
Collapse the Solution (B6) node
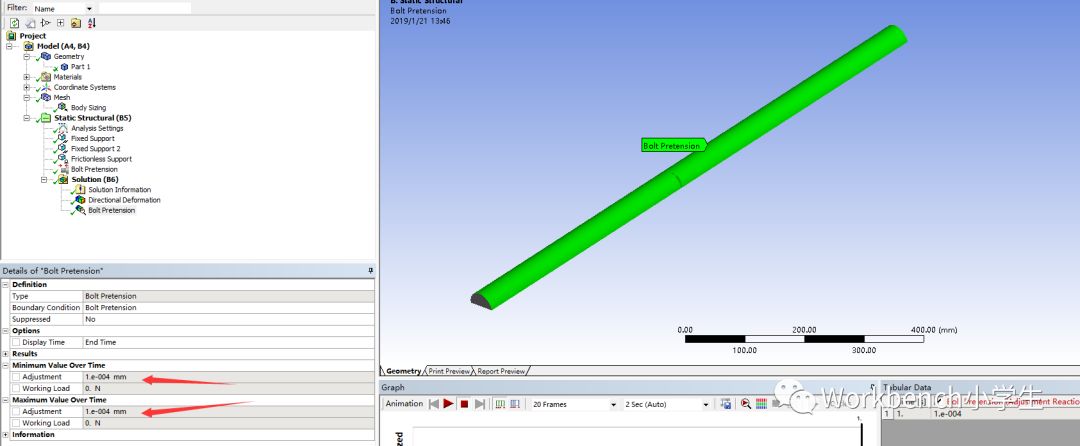[x=43, y=180]
